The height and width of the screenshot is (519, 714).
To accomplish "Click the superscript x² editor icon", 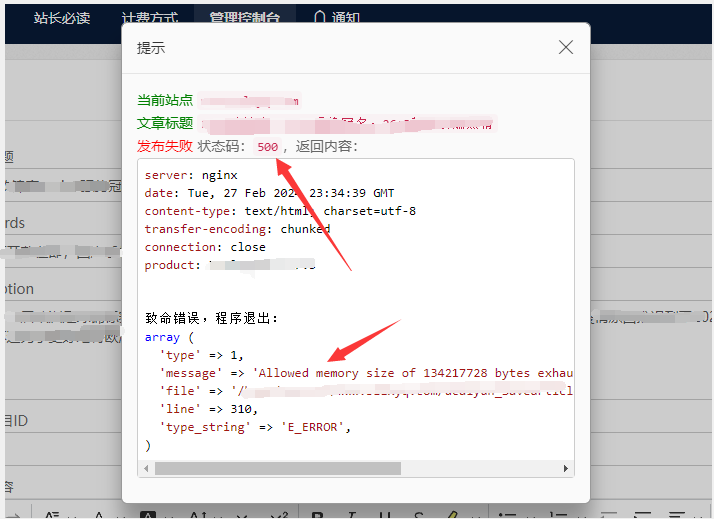I will pyautogui.click(x=279, y=514).
